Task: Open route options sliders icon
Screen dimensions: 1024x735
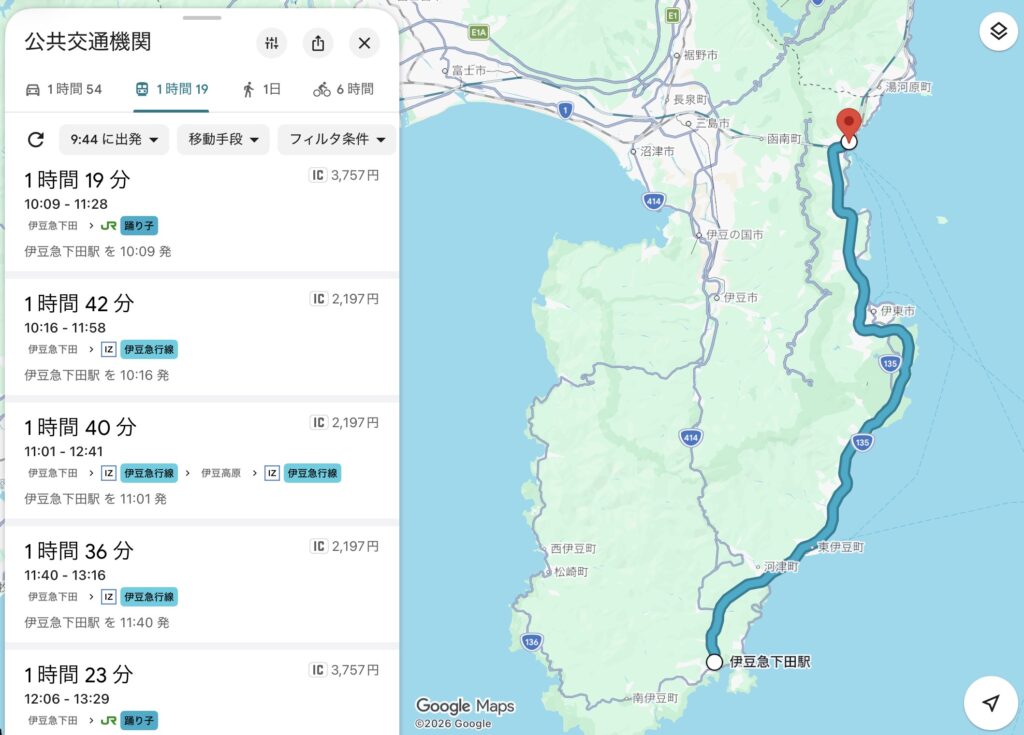Action: pyautogui.click(x=272, y=43)
